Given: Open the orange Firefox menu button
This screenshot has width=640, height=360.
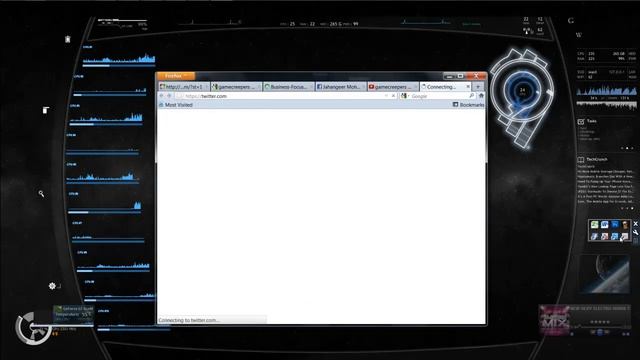Looking at the screenshot, I should tap(176, 76).
